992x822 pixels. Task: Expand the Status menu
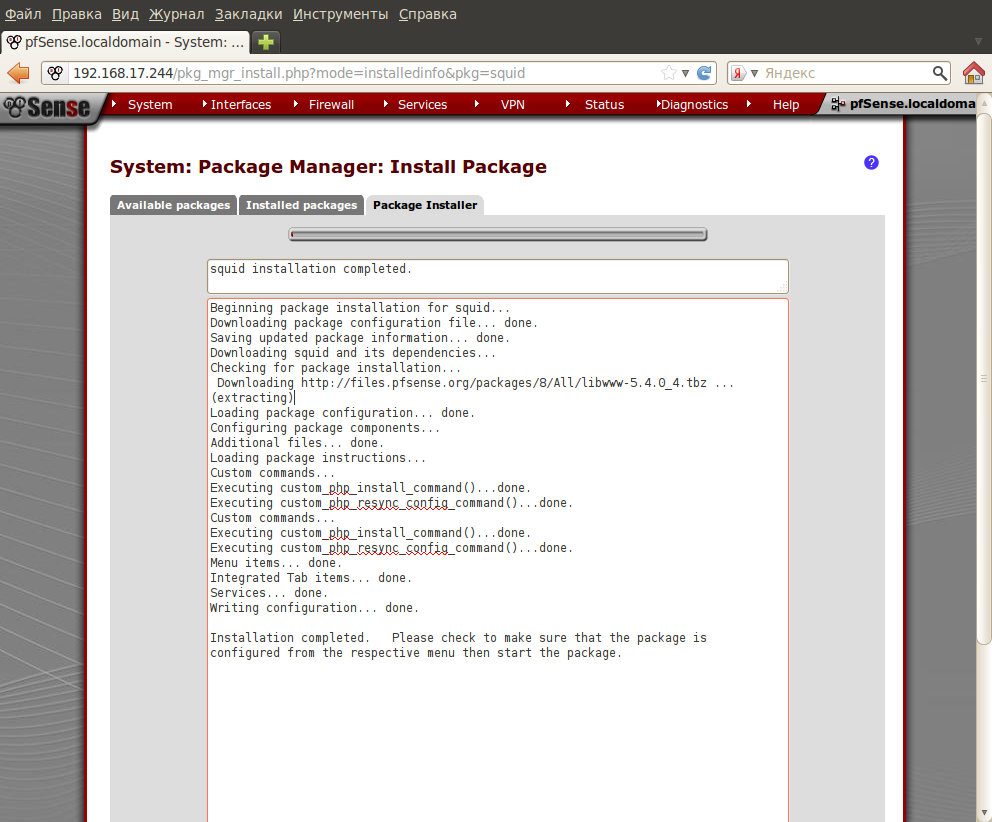click(x=604, y=104)
